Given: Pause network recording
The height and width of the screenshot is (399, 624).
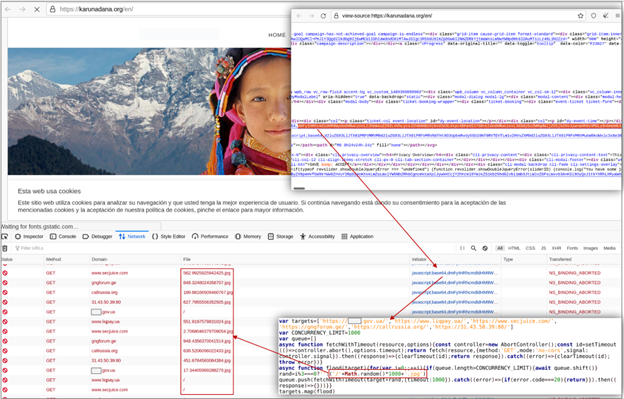Looking at the screenshot, I should point(462,248).
